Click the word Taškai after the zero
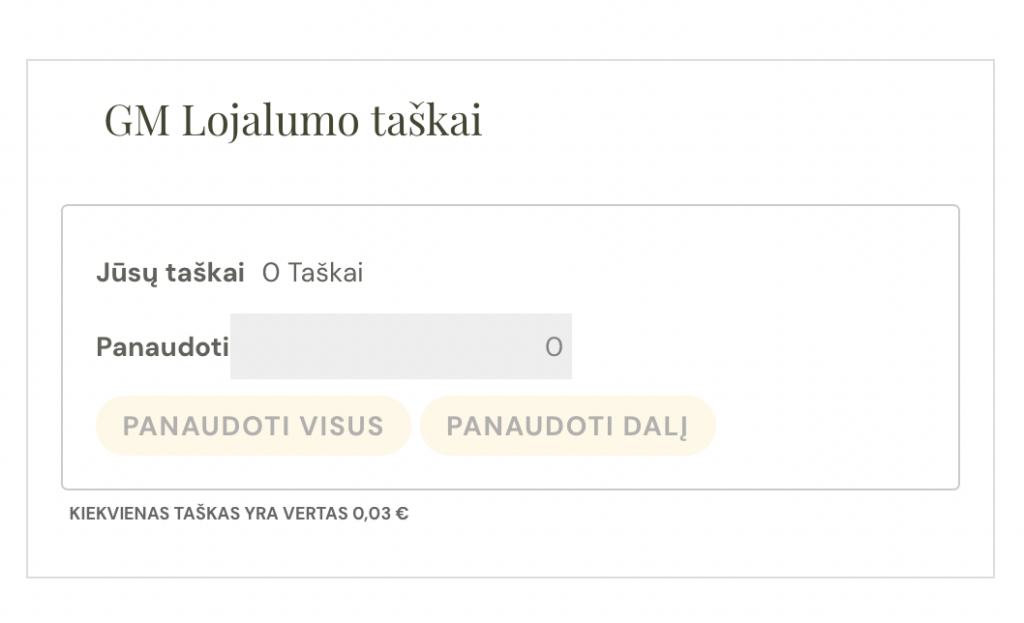Image resolution: width=1024 pixels, height=623 pixels. [x=325, y=273]
